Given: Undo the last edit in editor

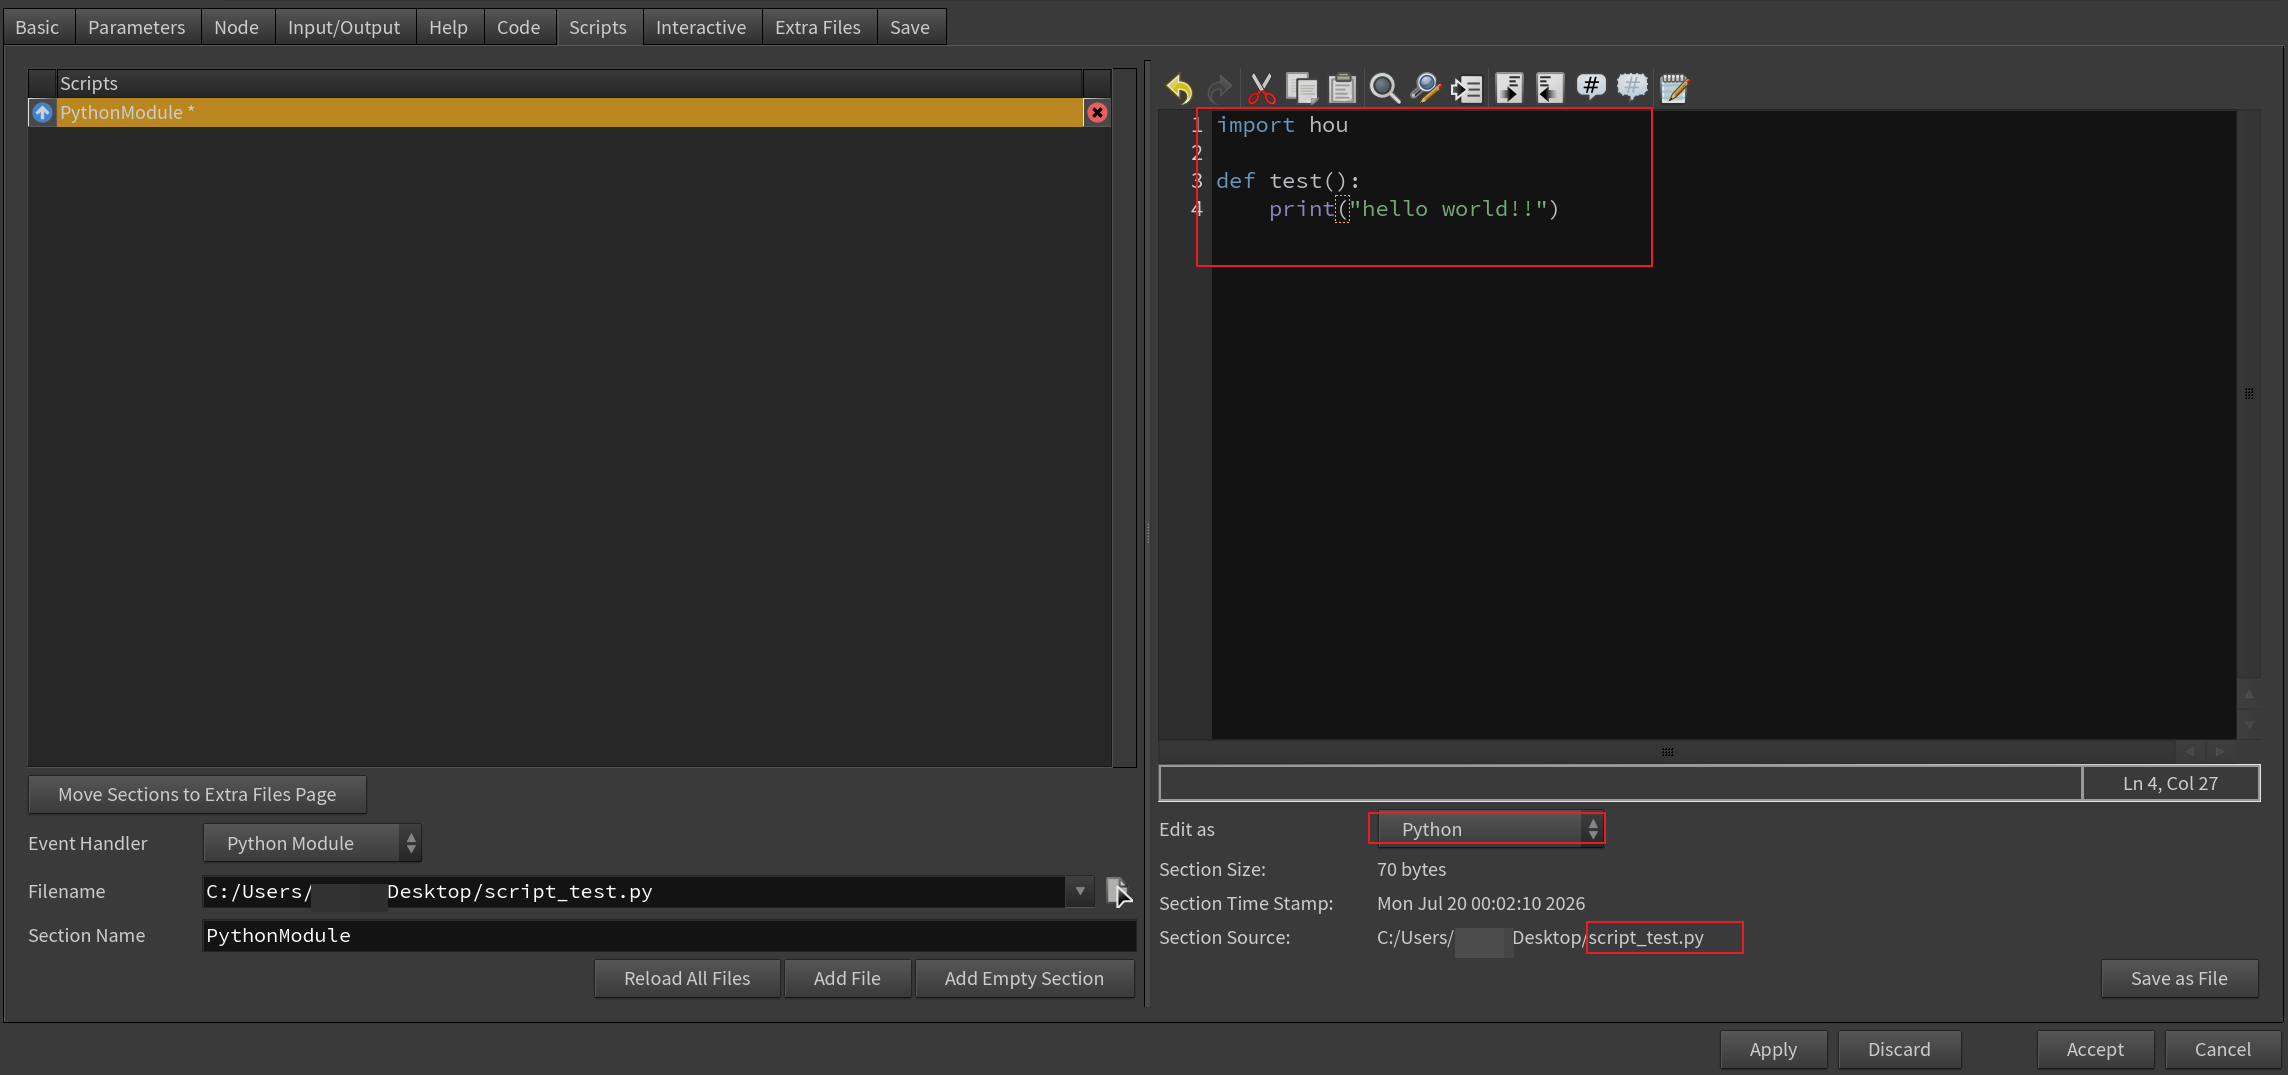Looking at the screenshot, I should [1180, 89].
